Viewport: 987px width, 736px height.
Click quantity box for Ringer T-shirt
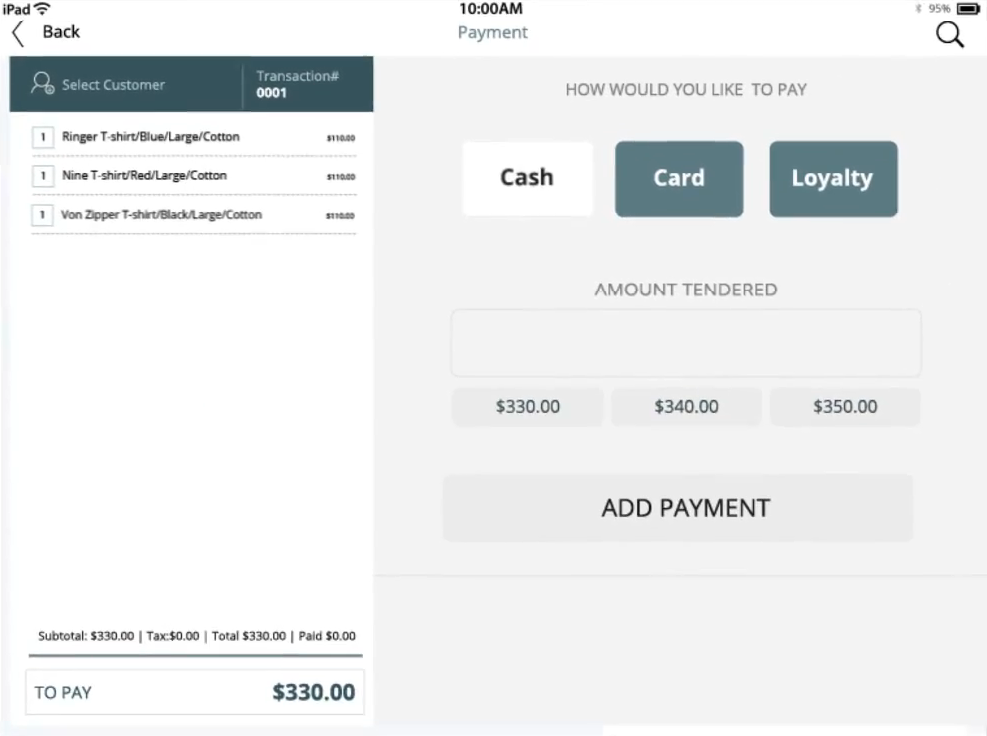43,137
